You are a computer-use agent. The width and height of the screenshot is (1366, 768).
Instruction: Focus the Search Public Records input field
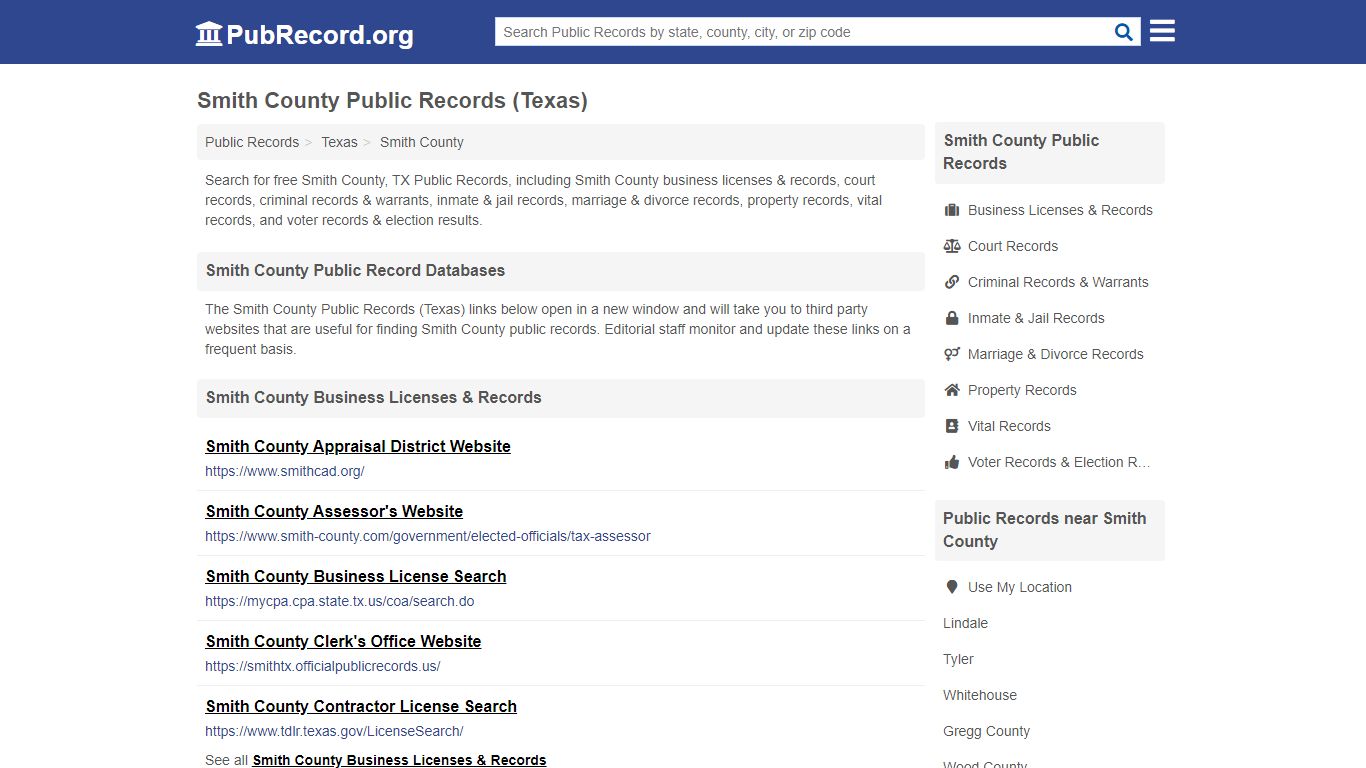[802, 32]
